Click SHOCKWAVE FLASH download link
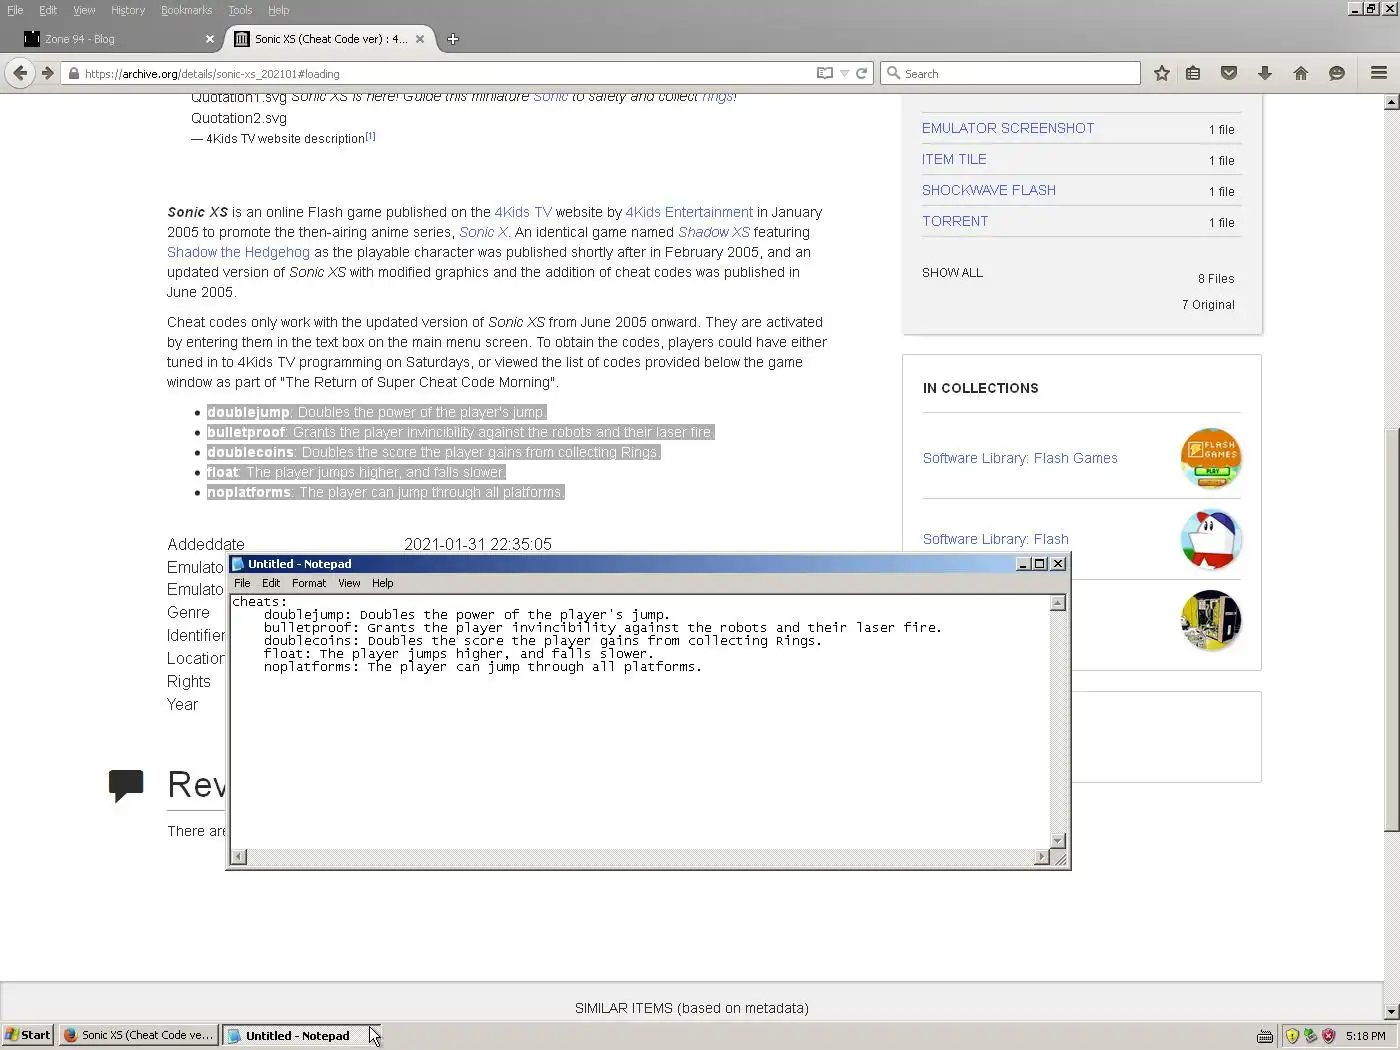 (989, 190)
